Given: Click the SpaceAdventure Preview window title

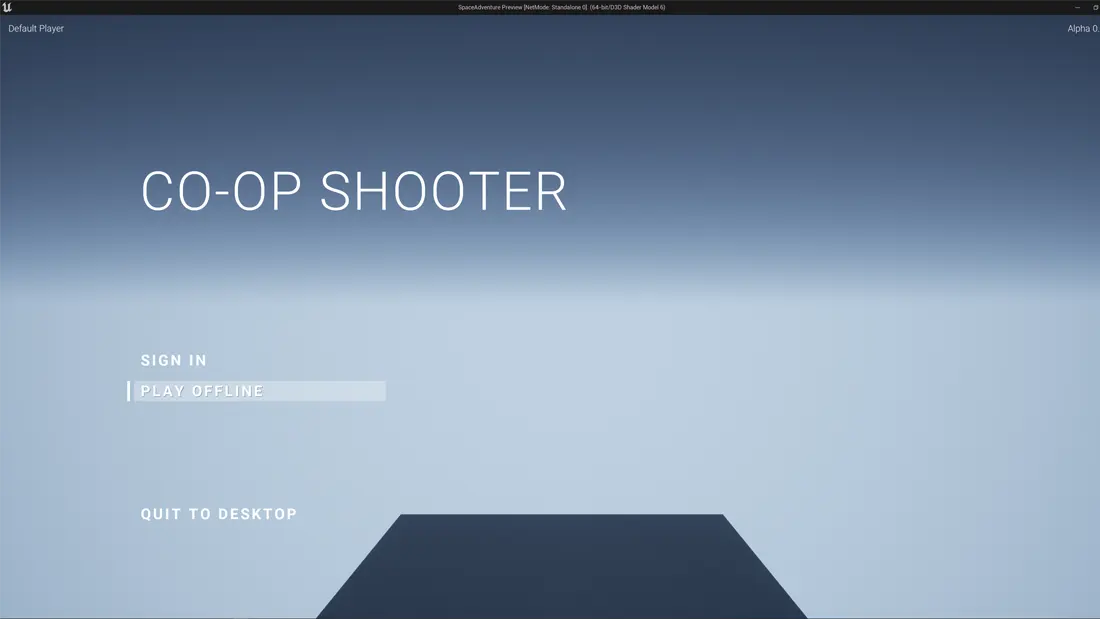Looking at the screenshot, I should pos(561,7).
